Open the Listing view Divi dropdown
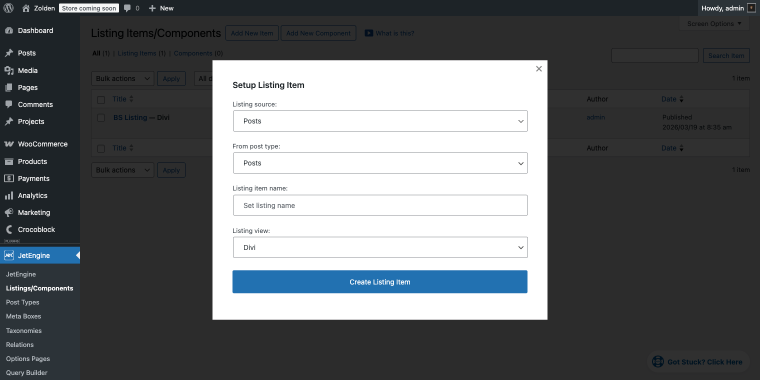The width and height of the screenshot is (760, 380). click(x=380, y=247)
